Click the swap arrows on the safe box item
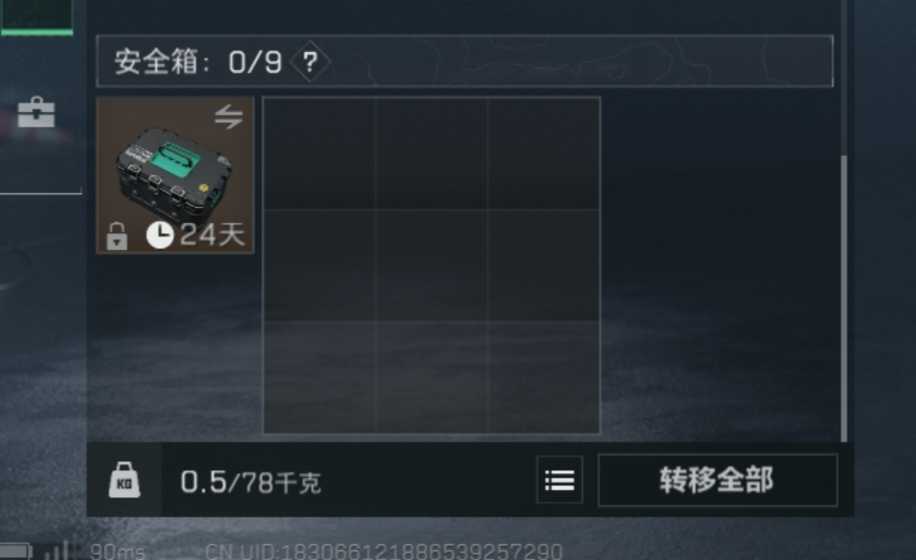Screen dimensions: 916x560 click(228, 117)
